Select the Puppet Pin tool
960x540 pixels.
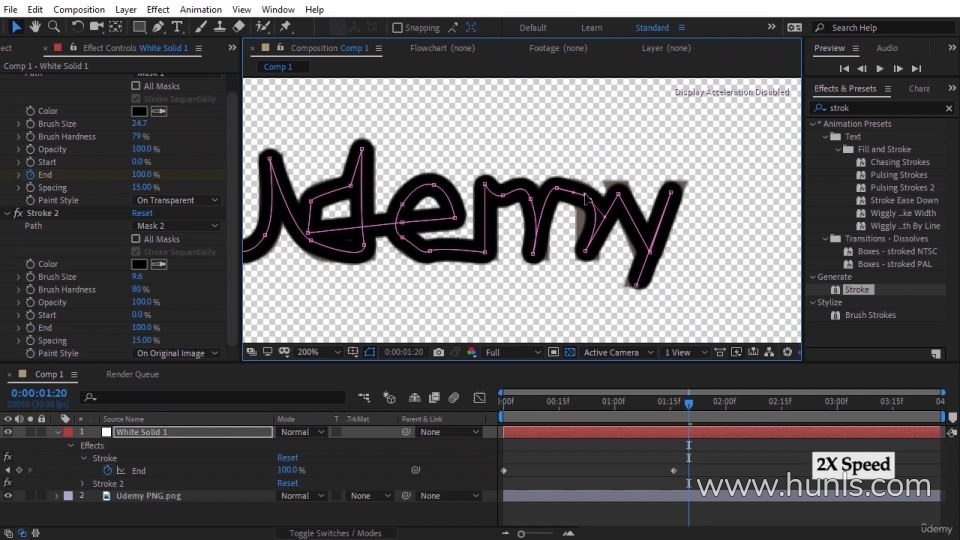click(285, 27)
